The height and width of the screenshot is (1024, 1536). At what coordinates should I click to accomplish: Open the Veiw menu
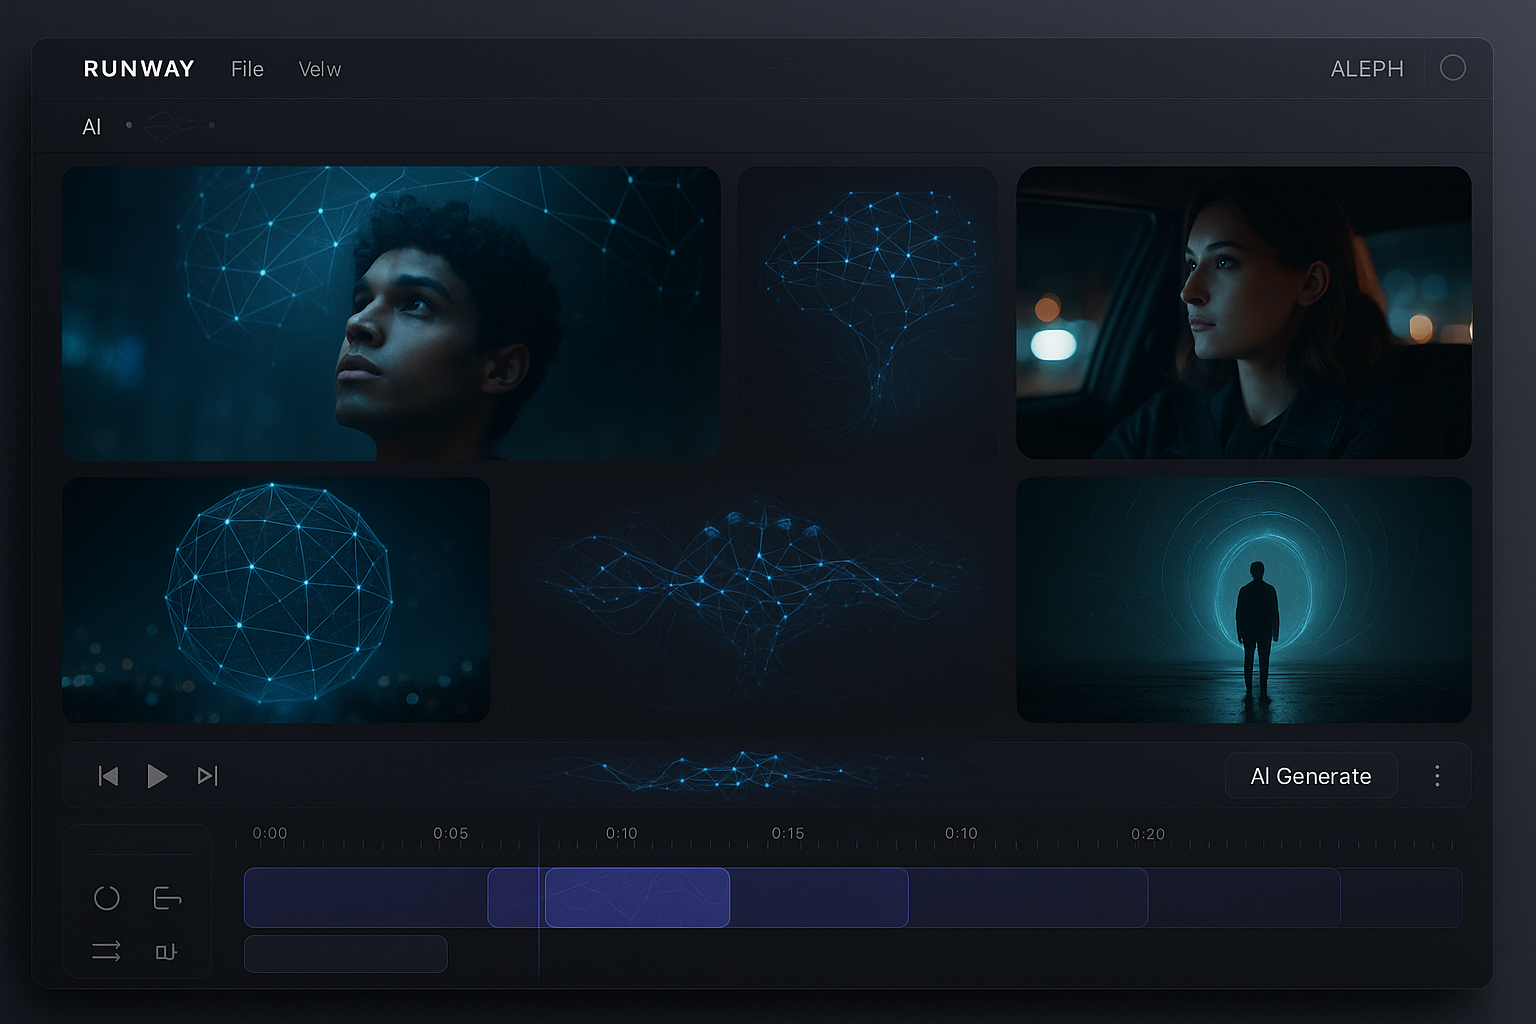320,69
